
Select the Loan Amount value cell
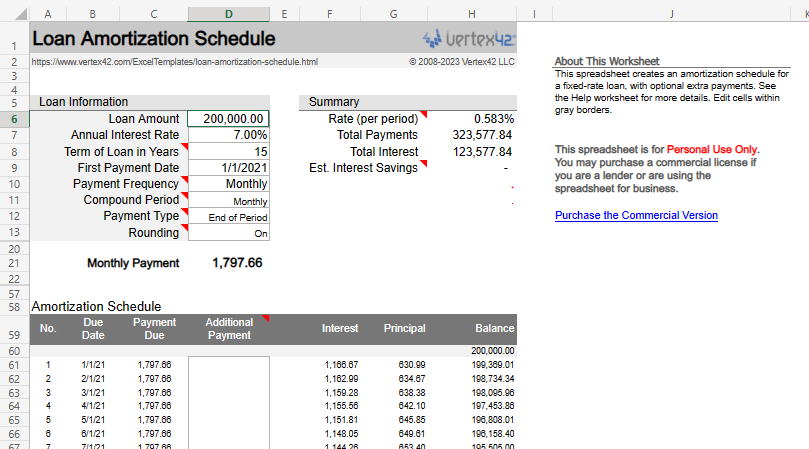(x=228, y=119)
